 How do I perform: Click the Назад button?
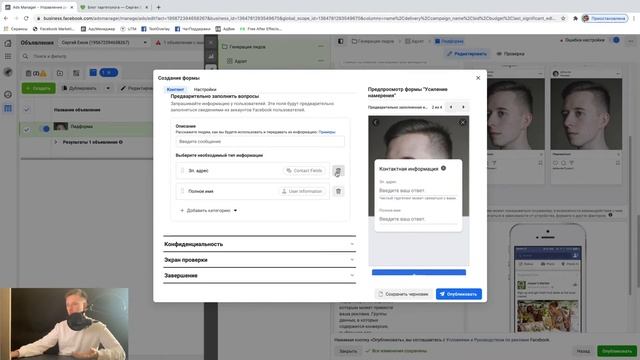point(583,351)
